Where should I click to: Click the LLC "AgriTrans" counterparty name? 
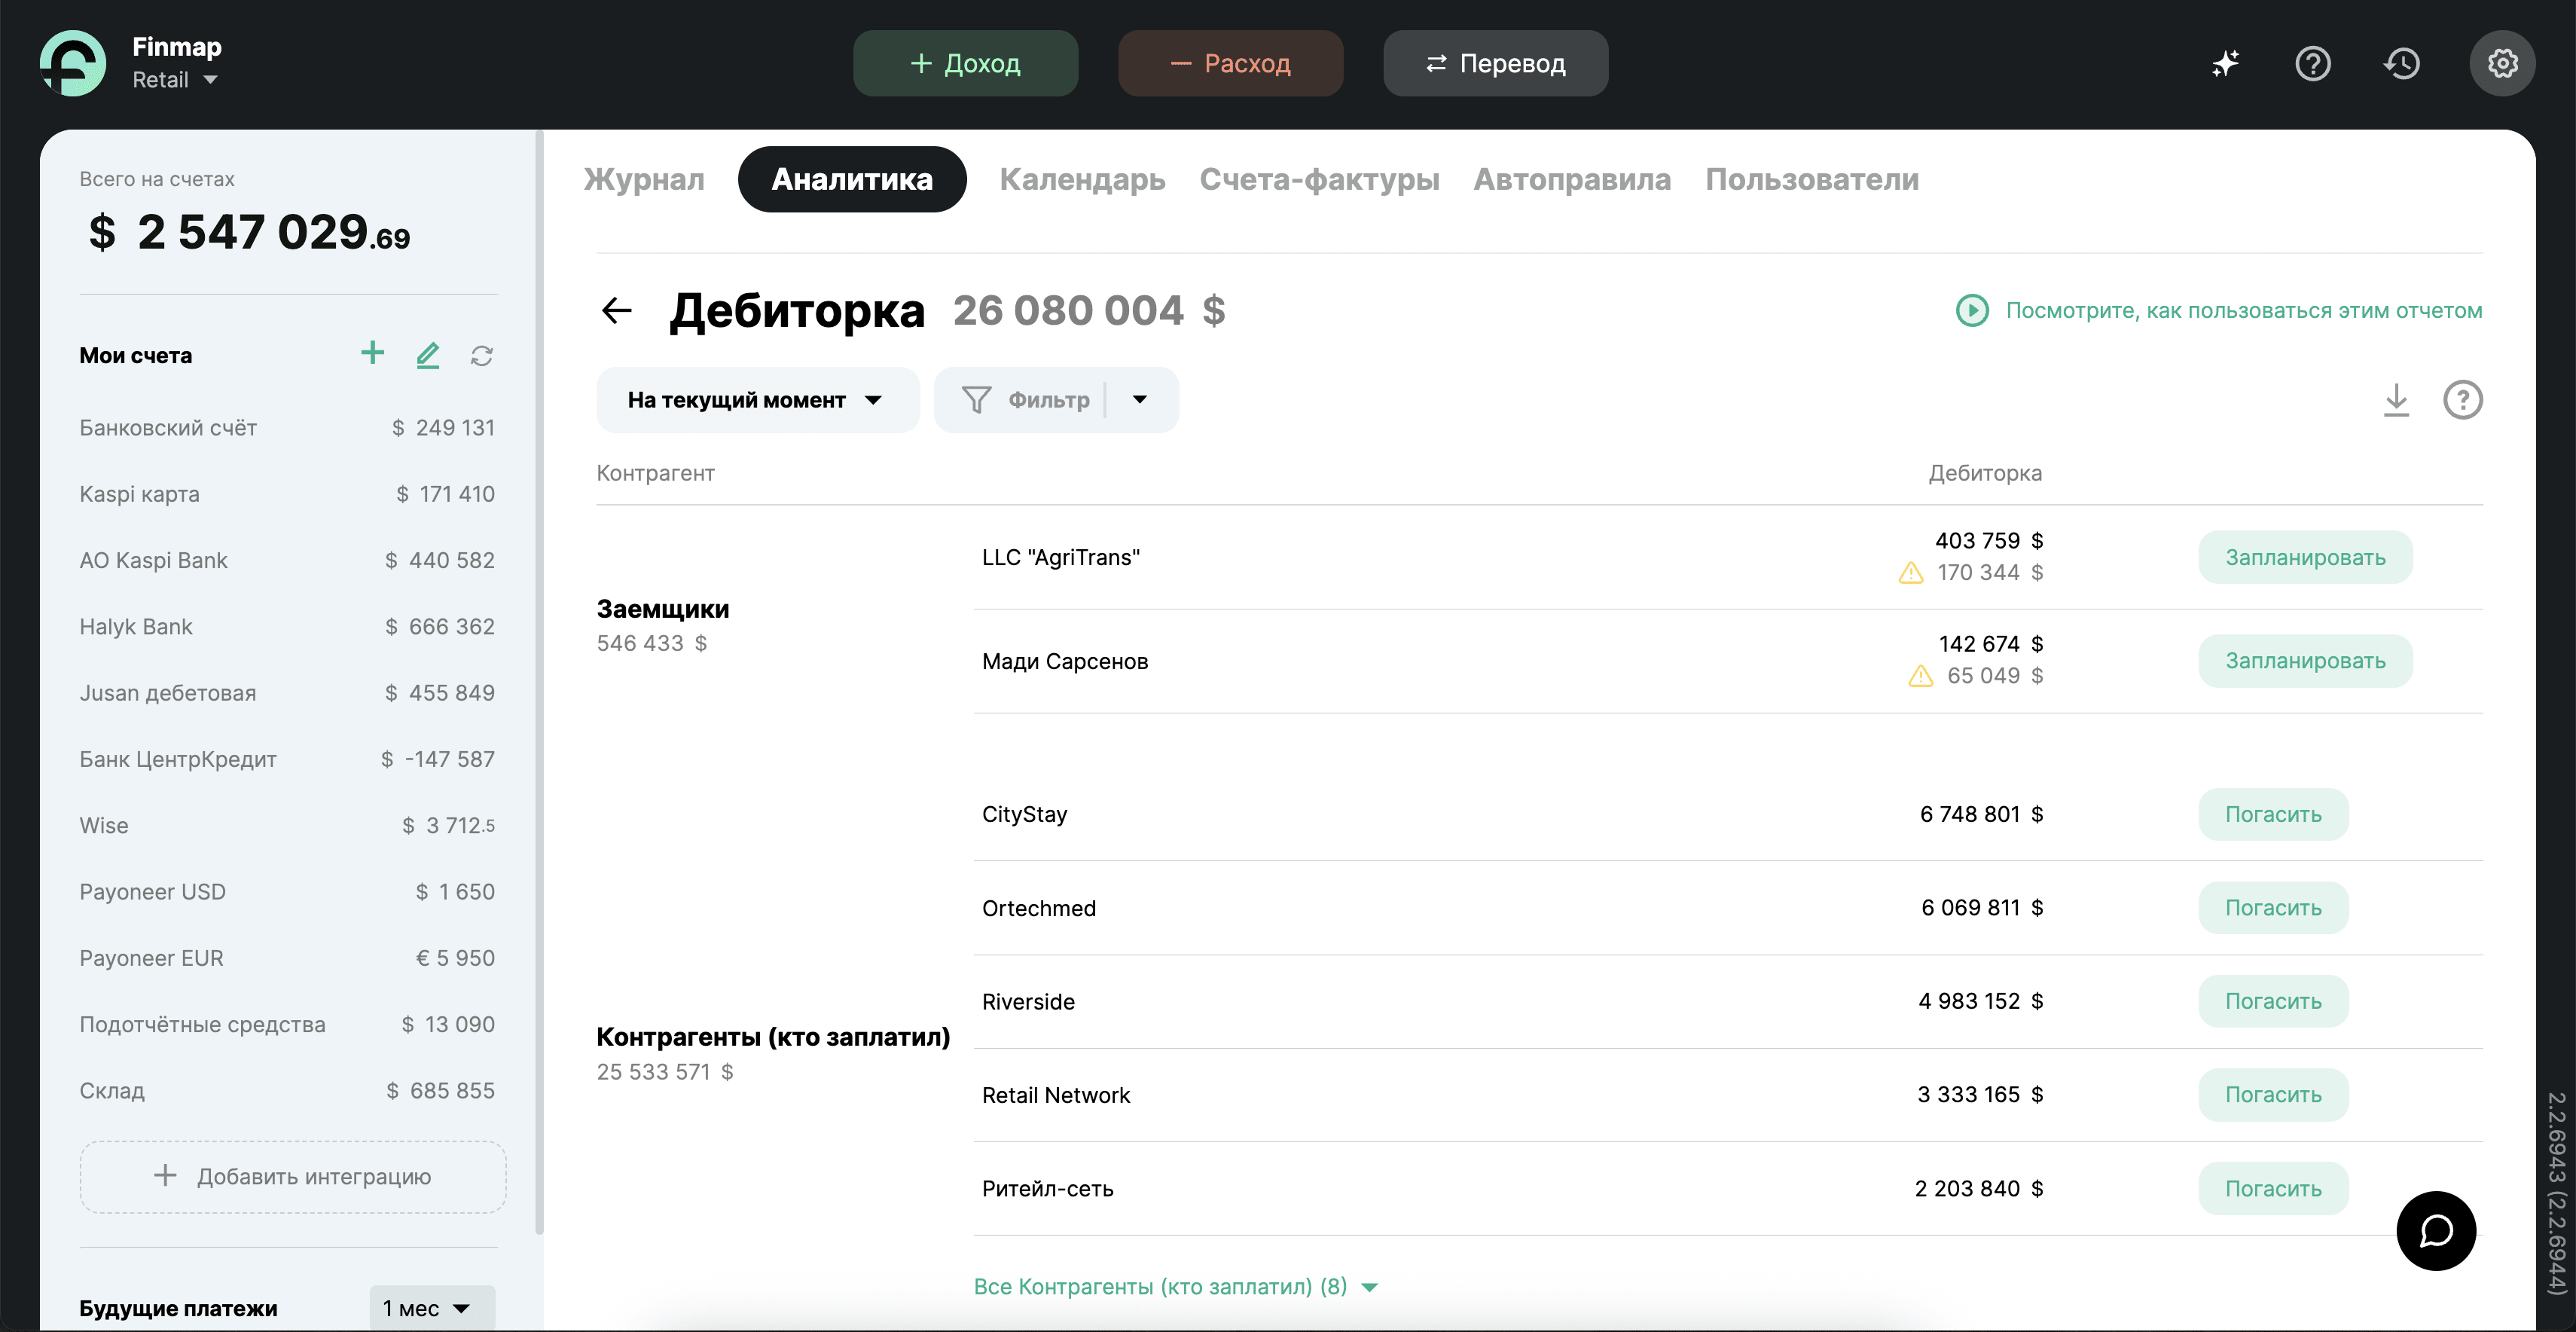(x=1060, y=558)
